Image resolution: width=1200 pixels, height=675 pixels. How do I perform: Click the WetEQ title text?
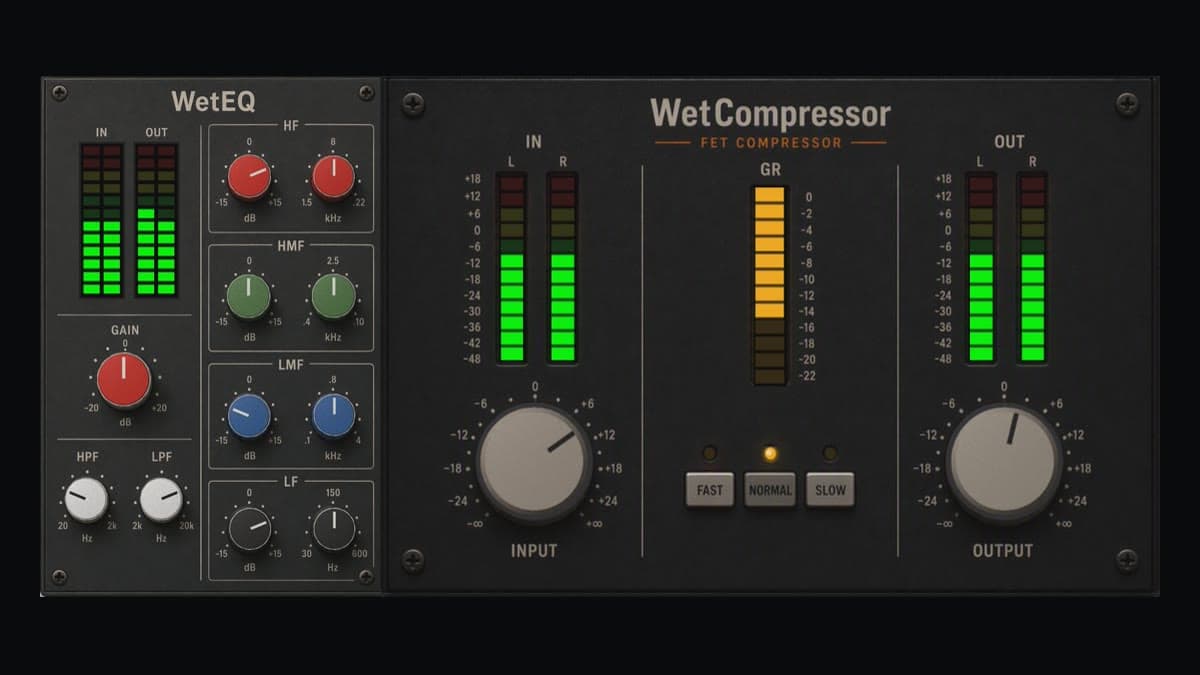click(x=213, y=101)
